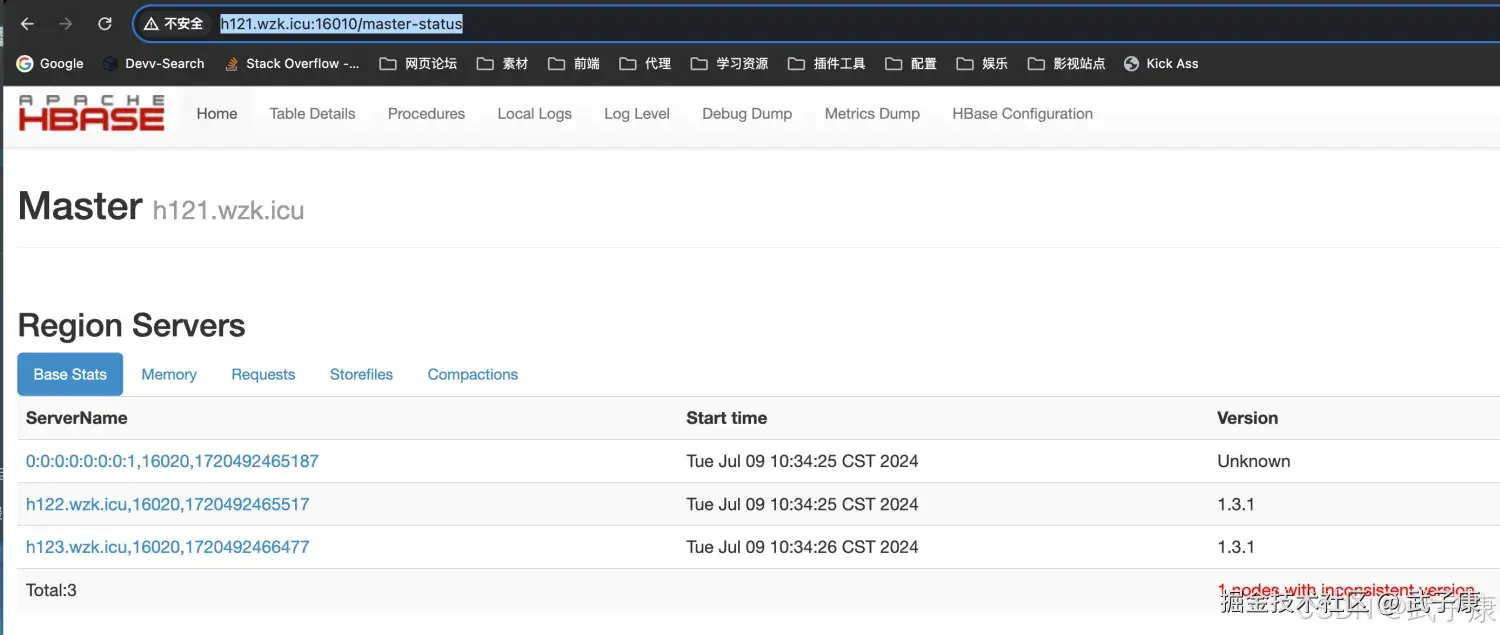Screen dimensions: 1500x635
Task: Open the 网页论坛 bookmark folder
Action: pyautogui.click(x=418, y=63)
